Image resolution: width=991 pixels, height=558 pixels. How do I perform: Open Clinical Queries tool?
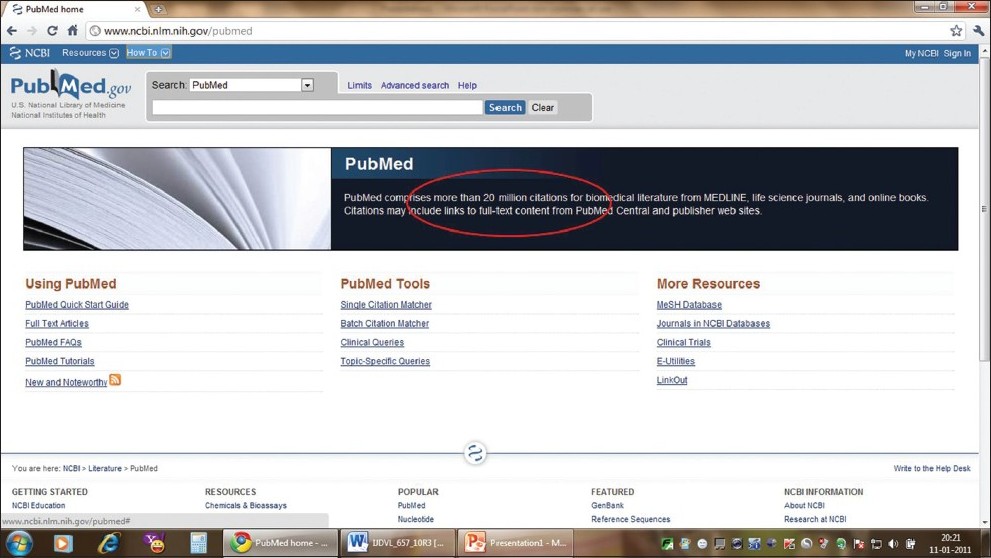pos(372,343)
